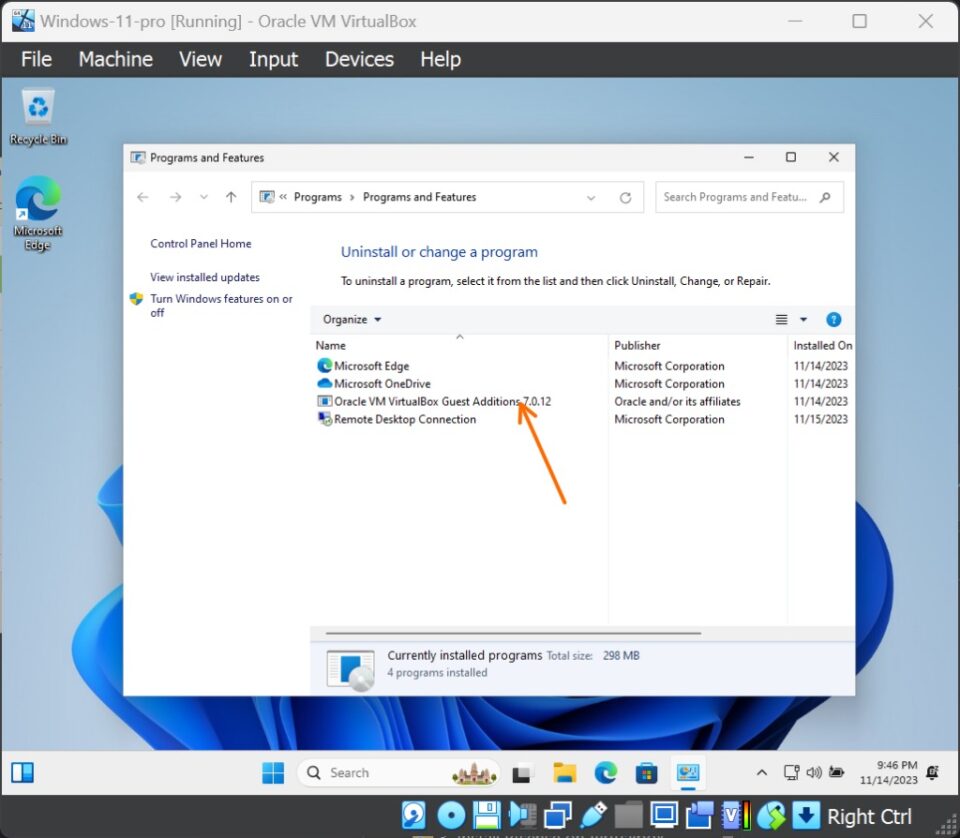Click the View installed updates link

pos(205,277)
